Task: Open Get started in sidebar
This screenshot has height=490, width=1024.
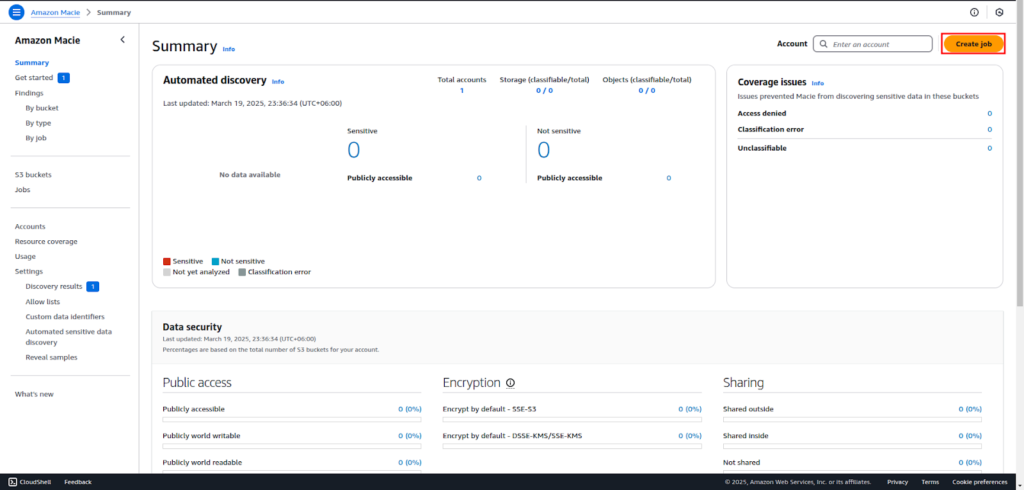Action: click(34, 78)
